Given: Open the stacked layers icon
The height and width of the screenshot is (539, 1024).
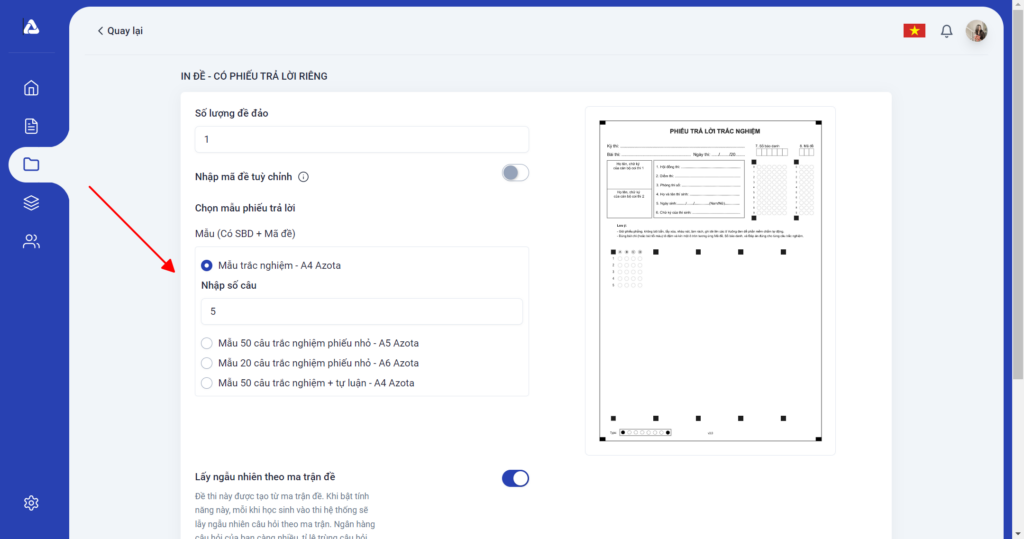Looking at the screenshot, I should click(x=31, y=203).
